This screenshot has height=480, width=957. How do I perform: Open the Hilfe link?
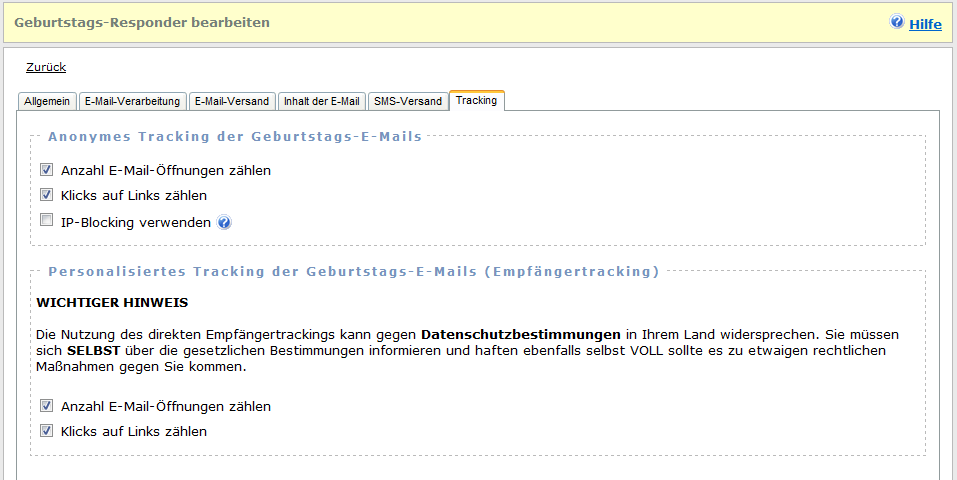(x=925, y=24)
